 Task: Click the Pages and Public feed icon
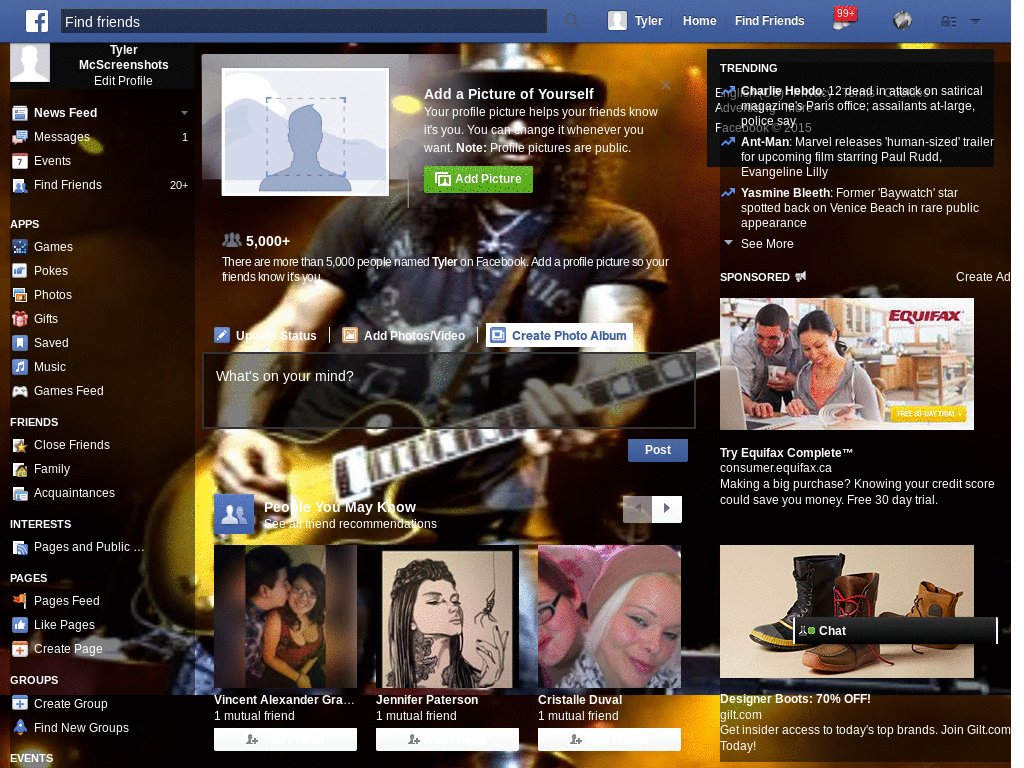coord(20,547)
